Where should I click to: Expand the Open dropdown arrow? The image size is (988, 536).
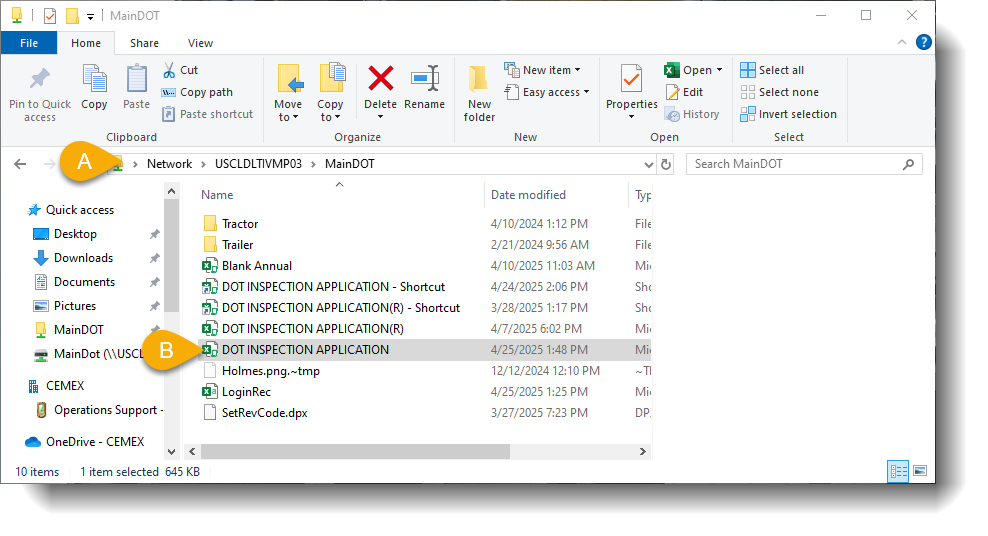click(x=720, y=70)
